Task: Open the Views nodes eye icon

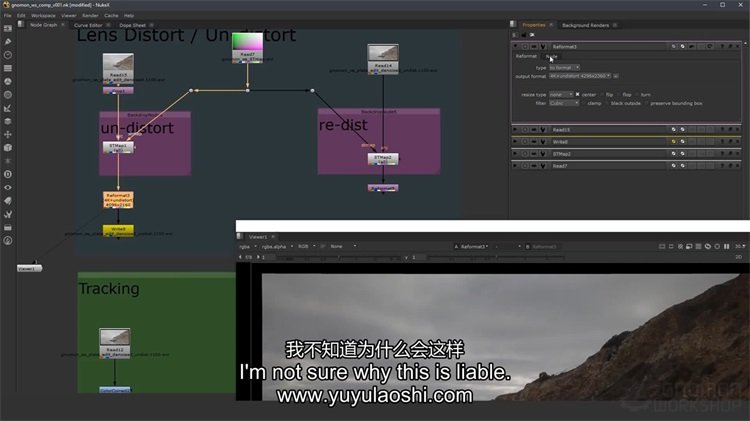Action: coord(8,188)
